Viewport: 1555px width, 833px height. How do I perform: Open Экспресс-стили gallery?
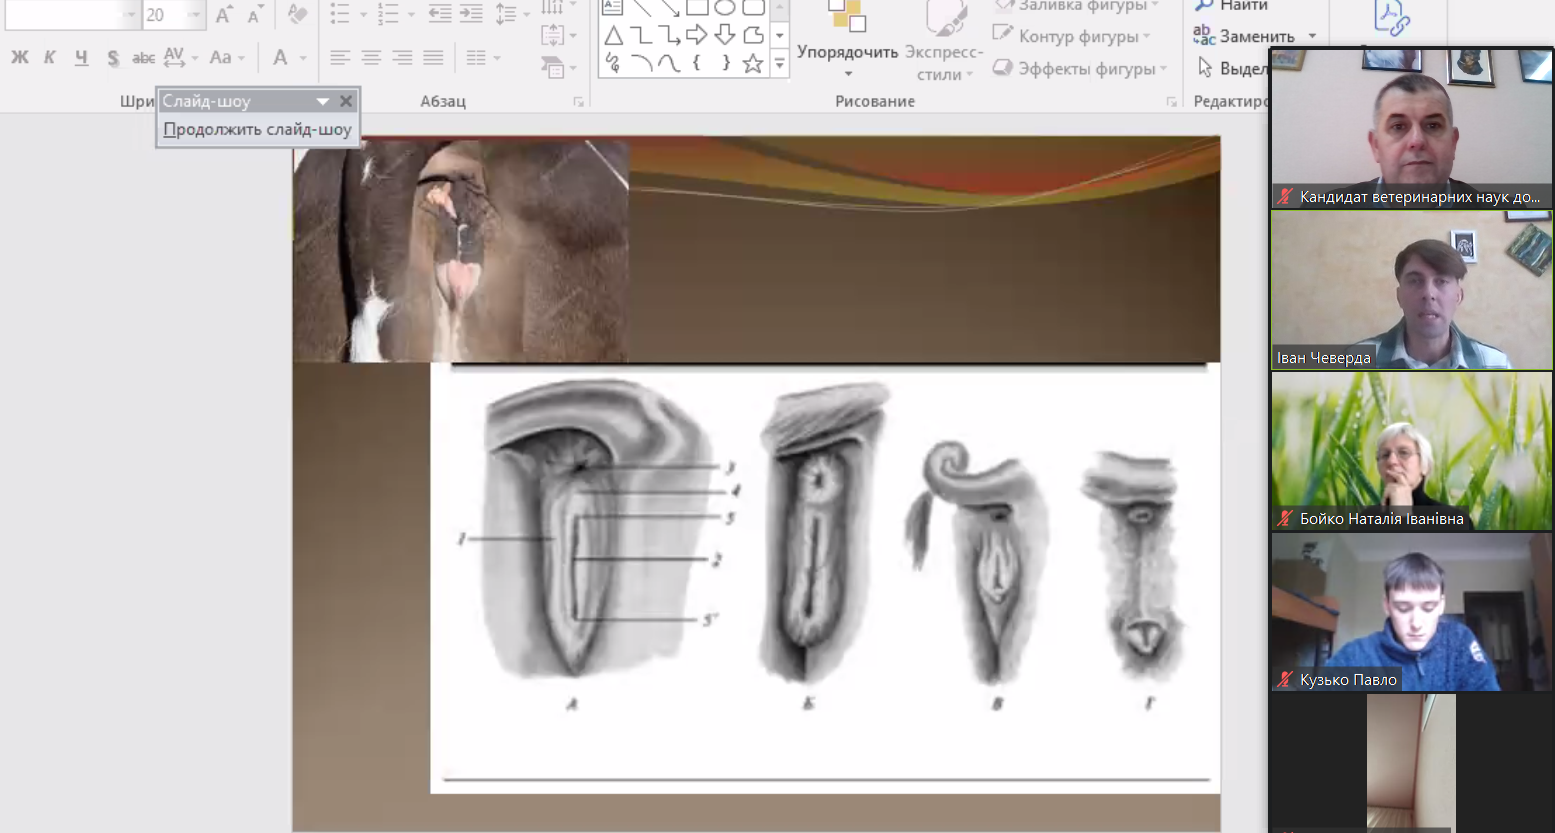(x=945, y=40)
